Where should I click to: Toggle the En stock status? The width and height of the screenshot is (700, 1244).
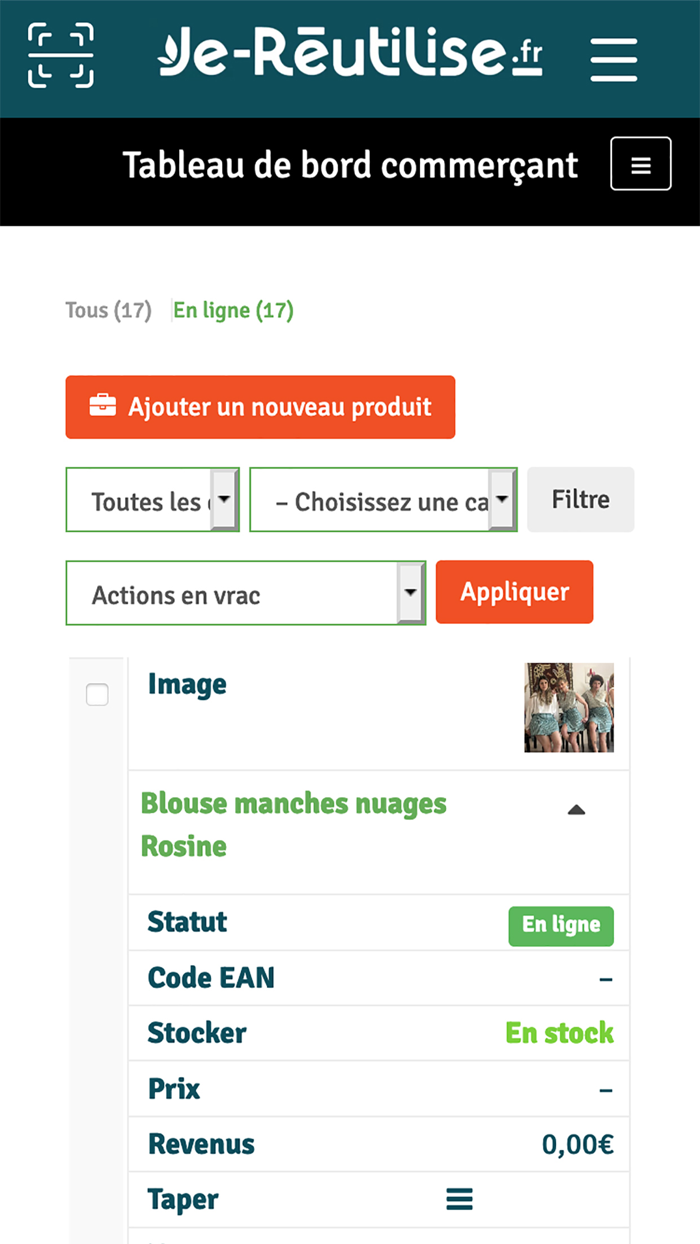[x=559, y=1033]
